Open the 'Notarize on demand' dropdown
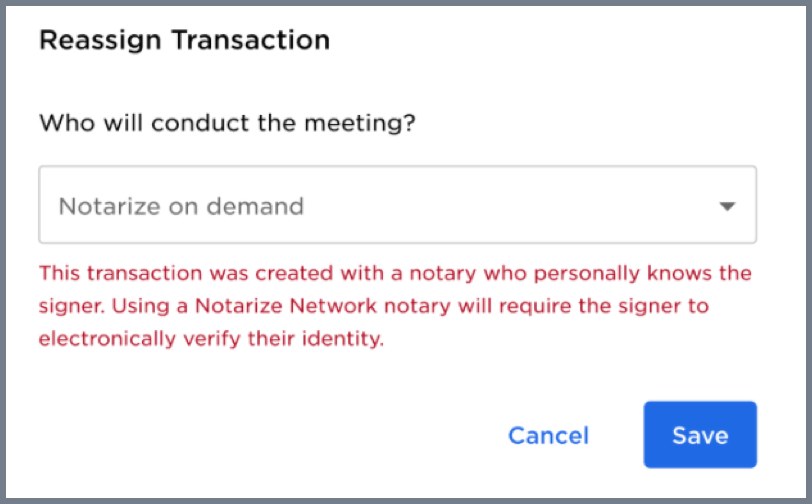812x504 pixels. click(x=398, y=205)
